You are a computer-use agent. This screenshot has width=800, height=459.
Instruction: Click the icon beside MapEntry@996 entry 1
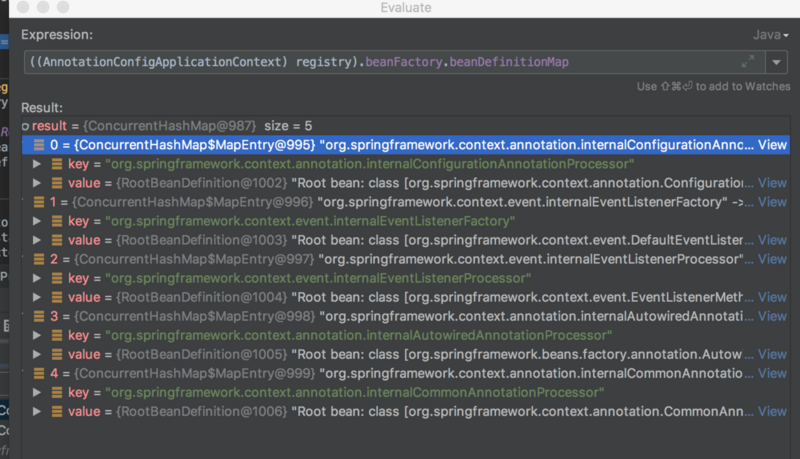click(x=39, y=202)
